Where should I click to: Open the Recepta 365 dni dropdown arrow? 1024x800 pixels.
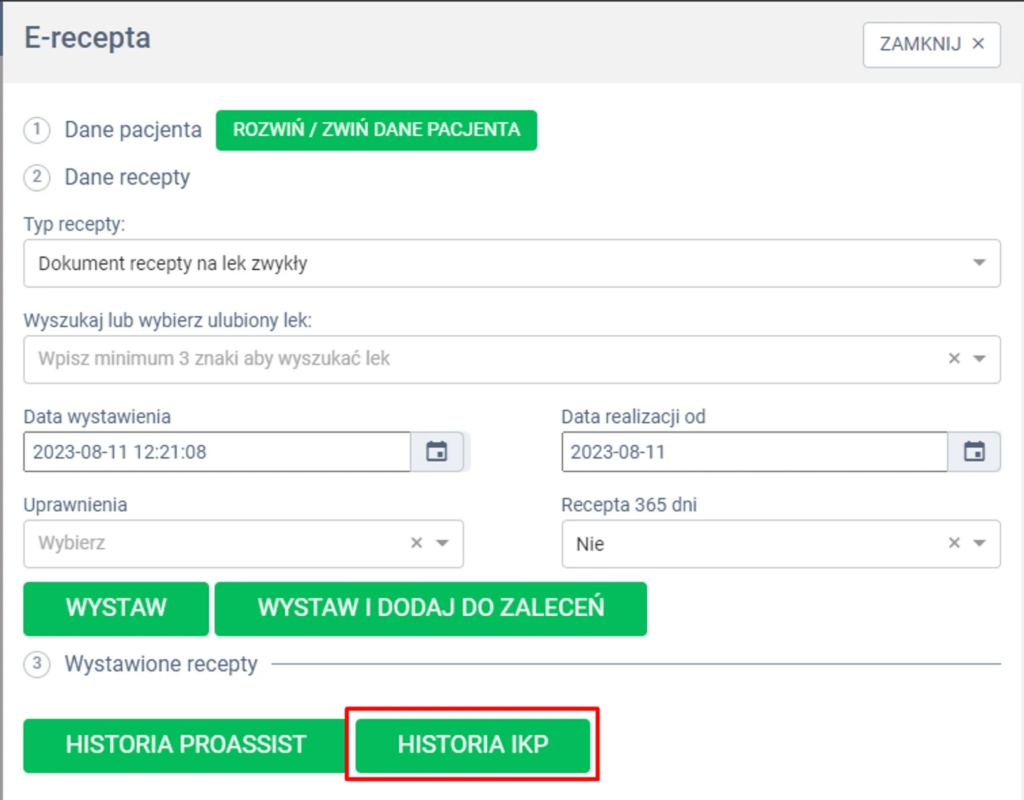pyautogui.click(x=979, y=543)
